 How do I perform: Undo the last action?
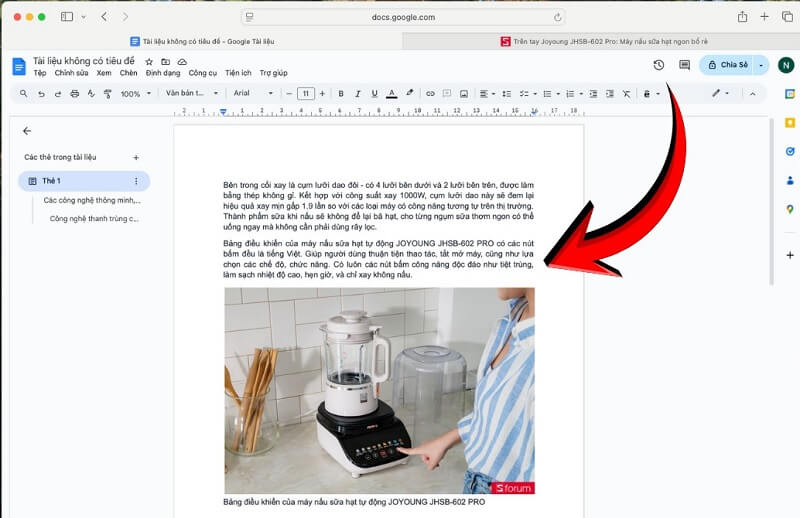click(x=41, y=94)
